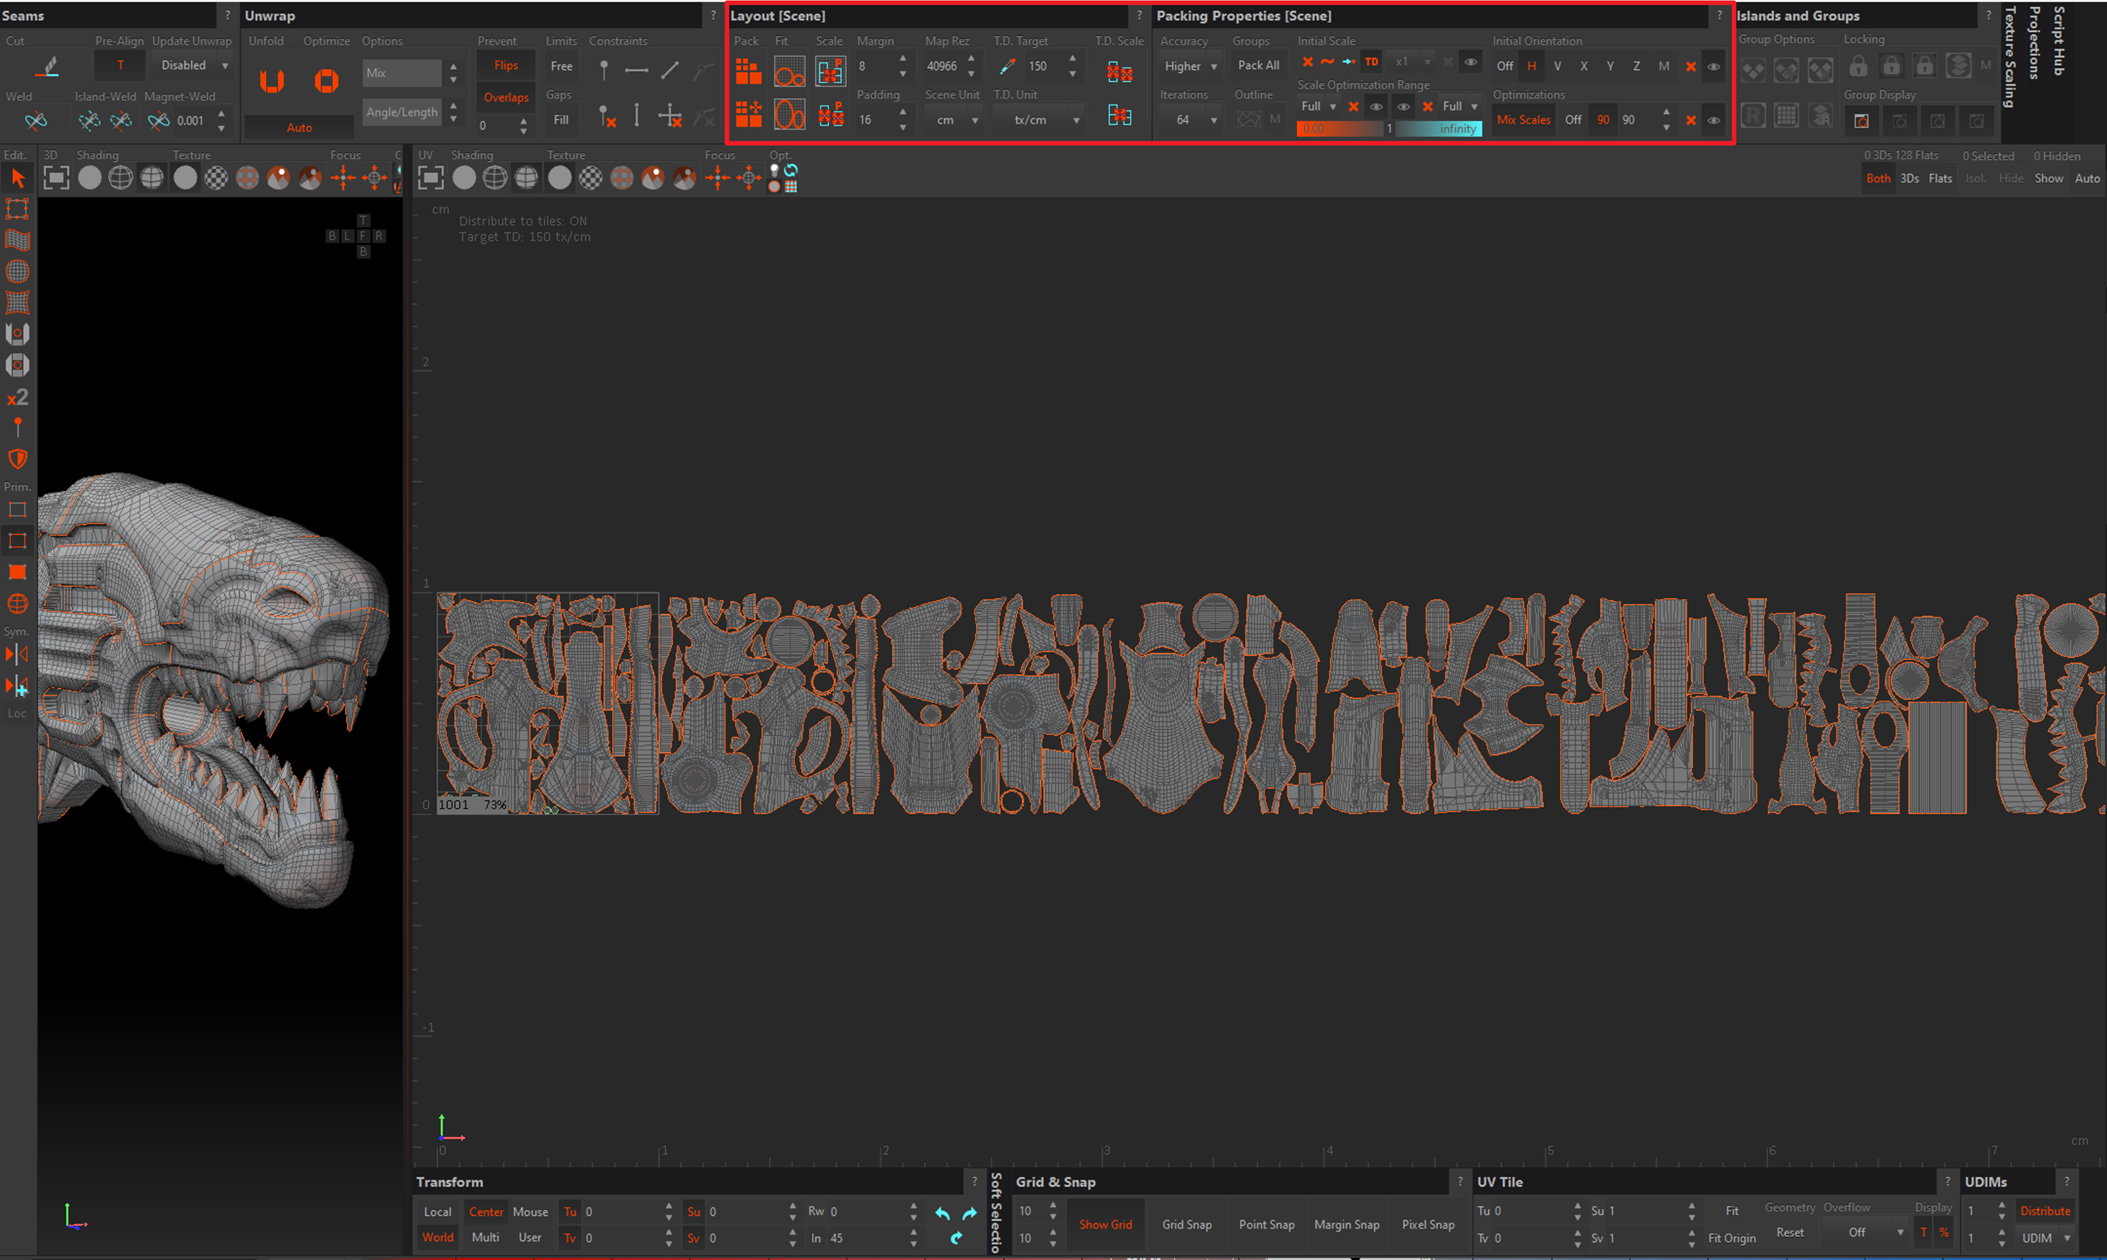The image size is (2107, 1260).
Task: Click the Optimize icon in Unwrap panel
Action: [x=326, y=81]
